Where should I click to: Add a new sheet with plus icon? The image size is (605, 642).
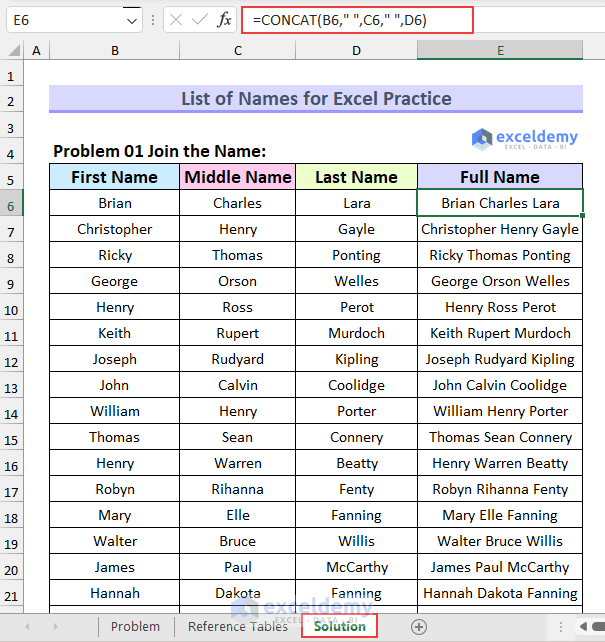coord(419,627)
